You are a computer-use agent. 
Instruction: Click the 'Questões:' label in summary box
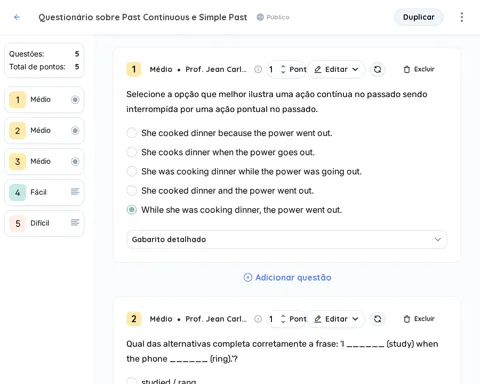(26, 54)
